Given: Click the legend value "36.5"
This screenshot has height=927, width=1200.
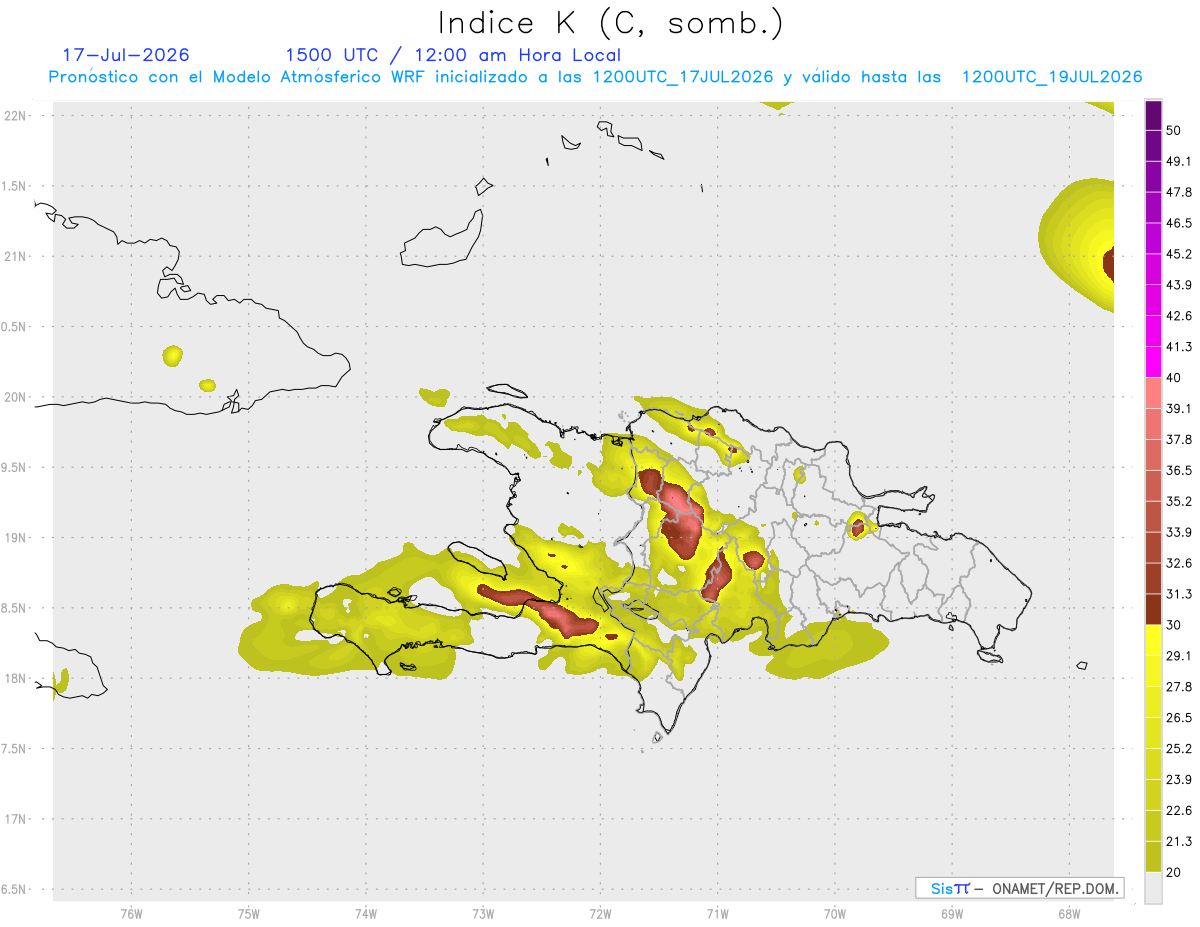Looking at the screenshot, I should pyautogui.click(x=1179, y=470).
